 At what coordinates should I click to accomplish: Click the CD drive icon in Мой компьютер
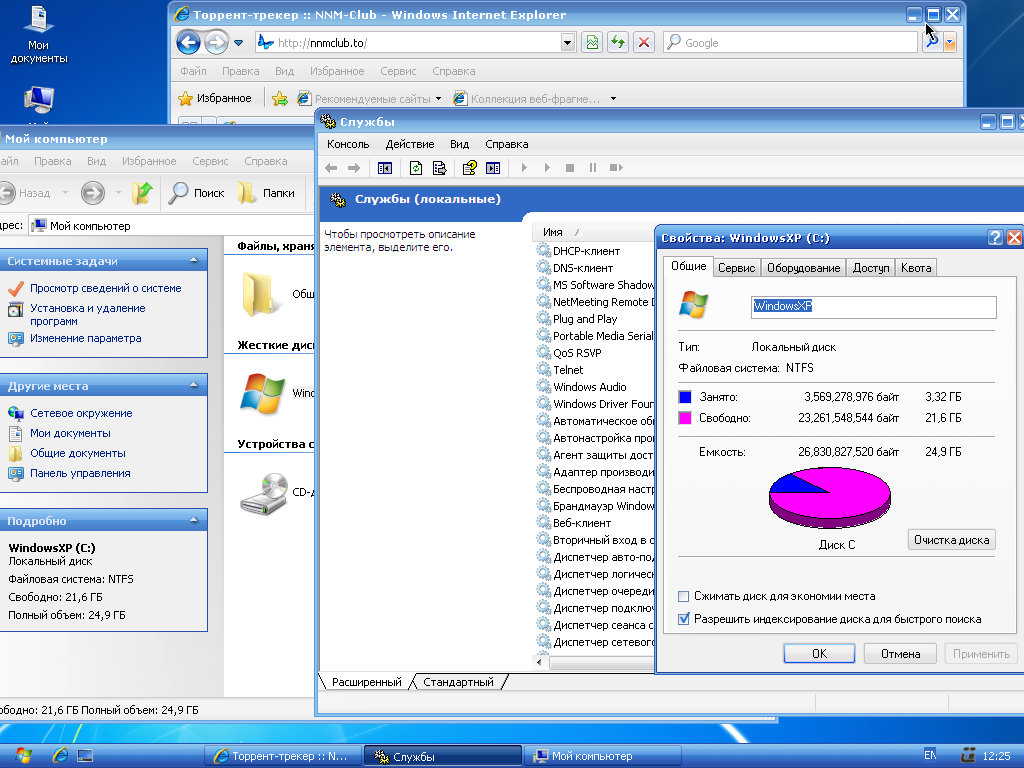click(x=265, y=493)
